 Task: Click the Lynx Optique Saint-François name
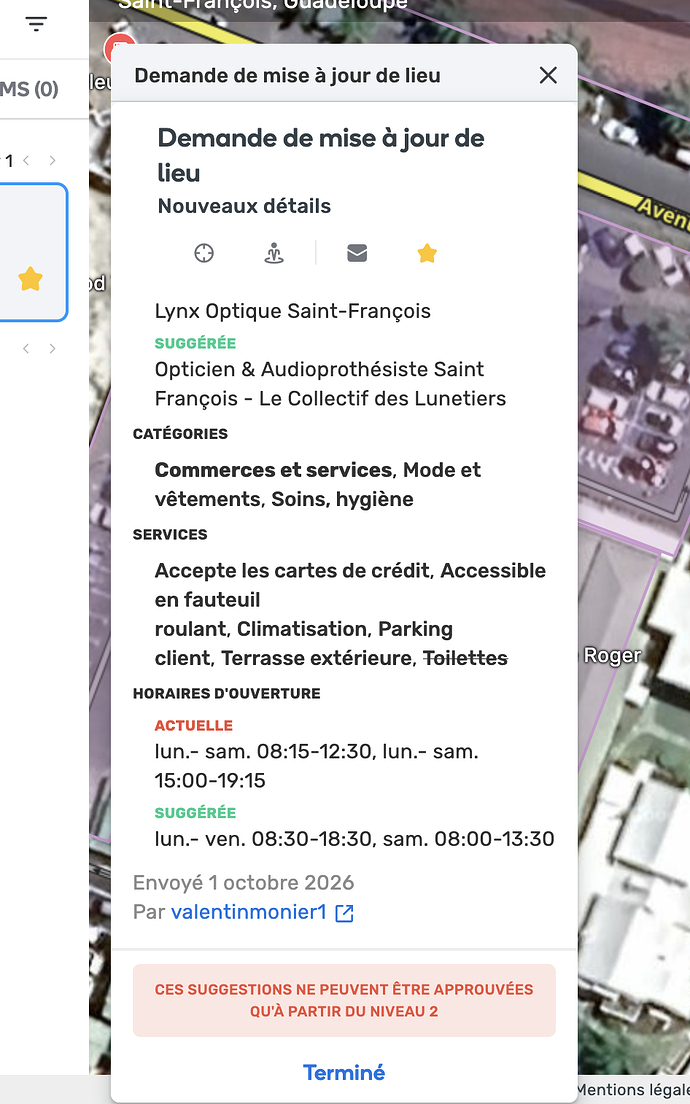(x=293, y=311)
